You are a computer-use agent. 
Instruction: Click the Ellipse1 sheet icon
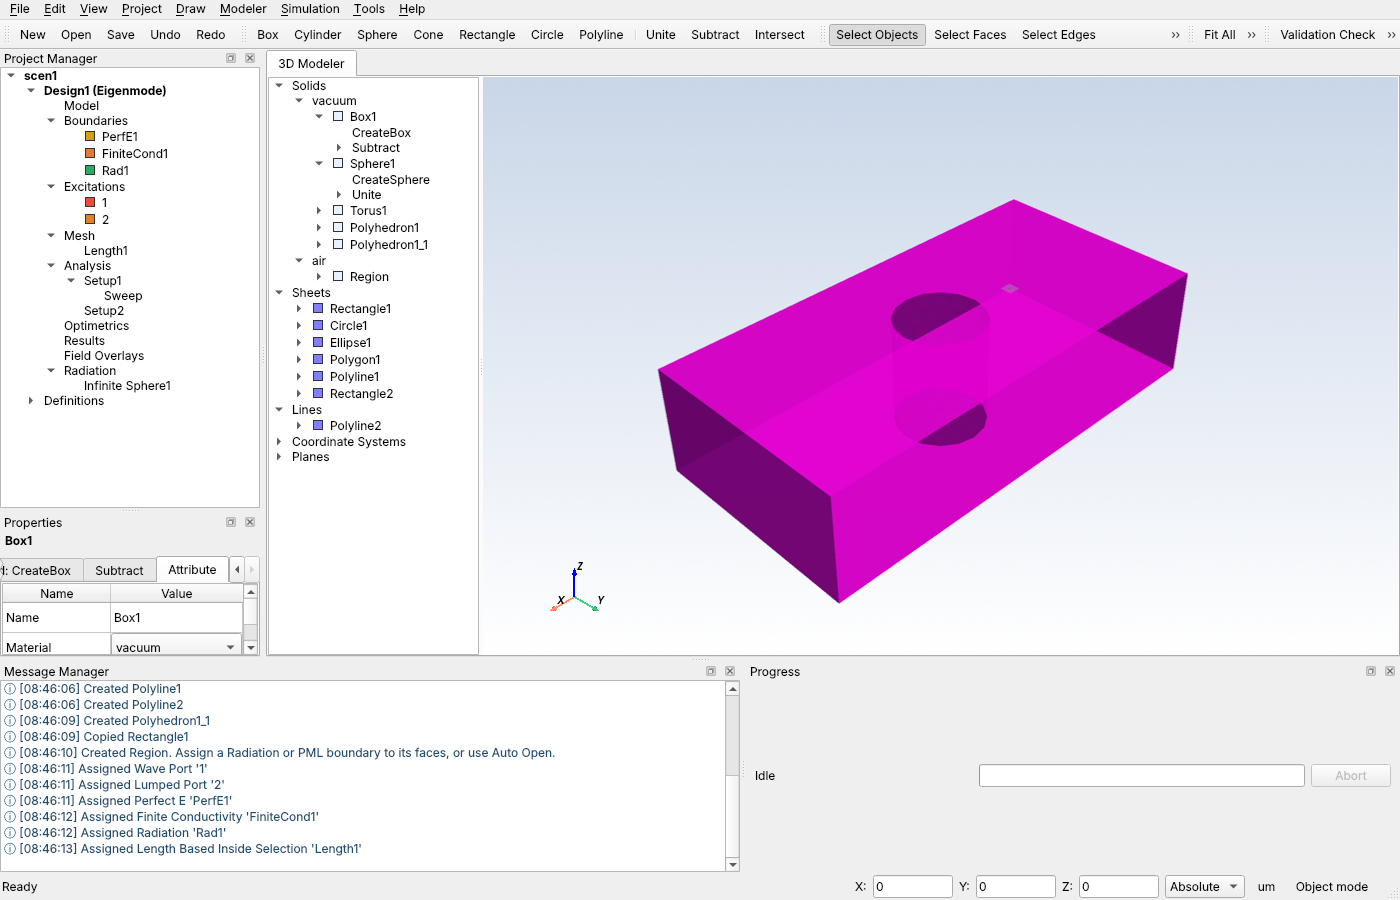318,343
